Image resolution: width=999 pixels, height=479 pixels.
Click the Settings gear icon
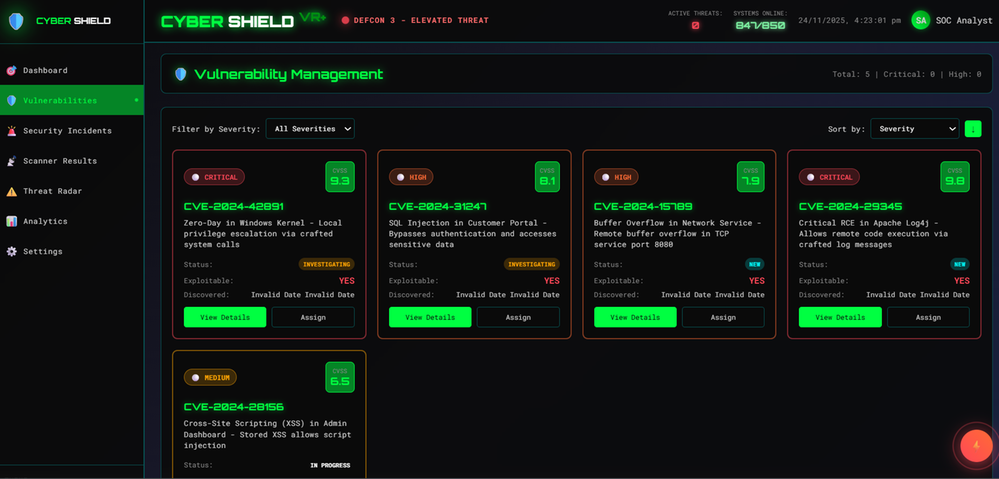11,252
